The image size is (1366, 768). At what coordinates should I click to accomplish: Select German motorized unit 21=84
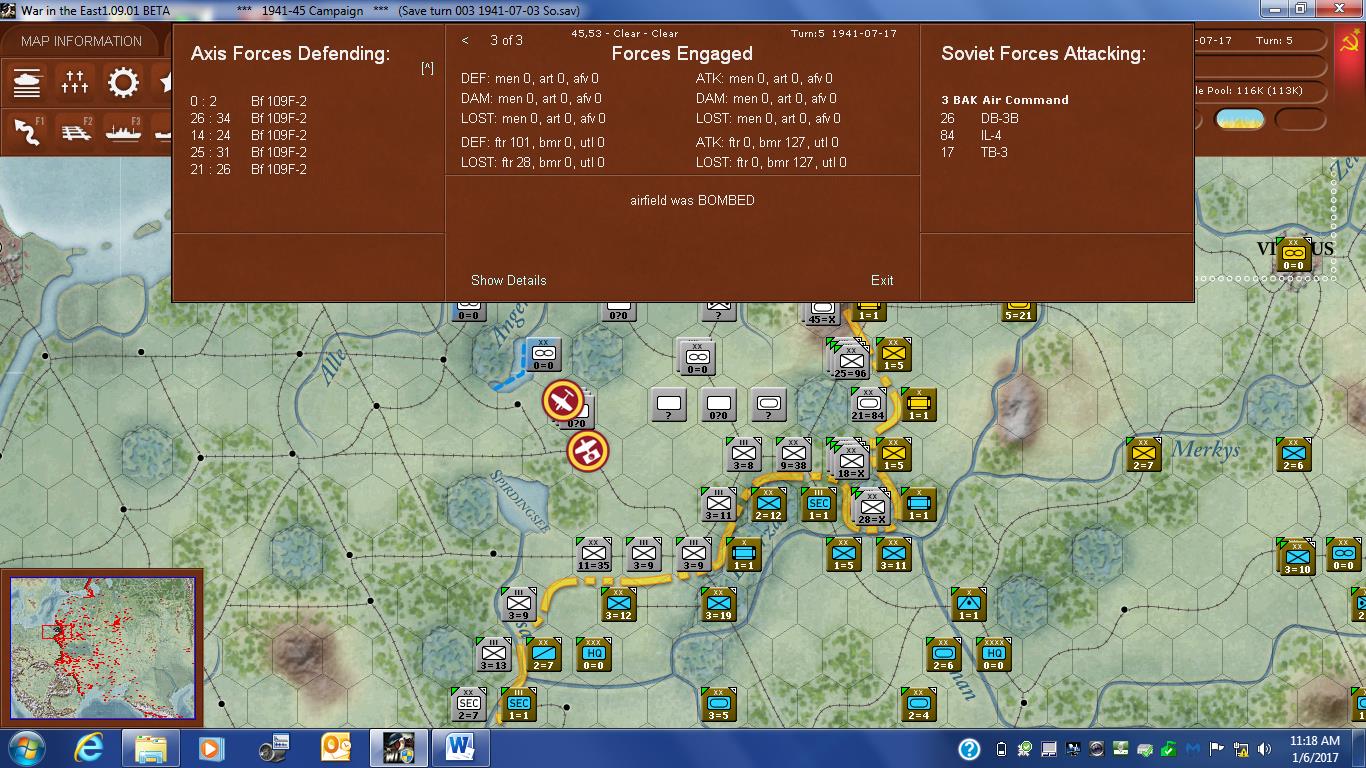click(x=868, y=405)
